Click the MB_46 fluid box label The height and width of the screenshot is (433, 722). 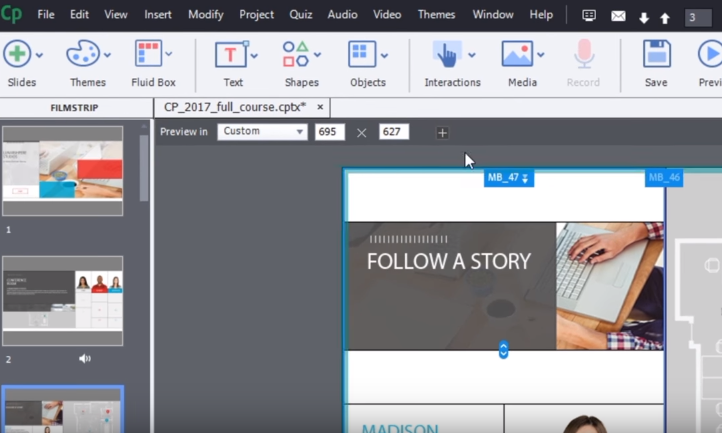[x=664, y=178]
